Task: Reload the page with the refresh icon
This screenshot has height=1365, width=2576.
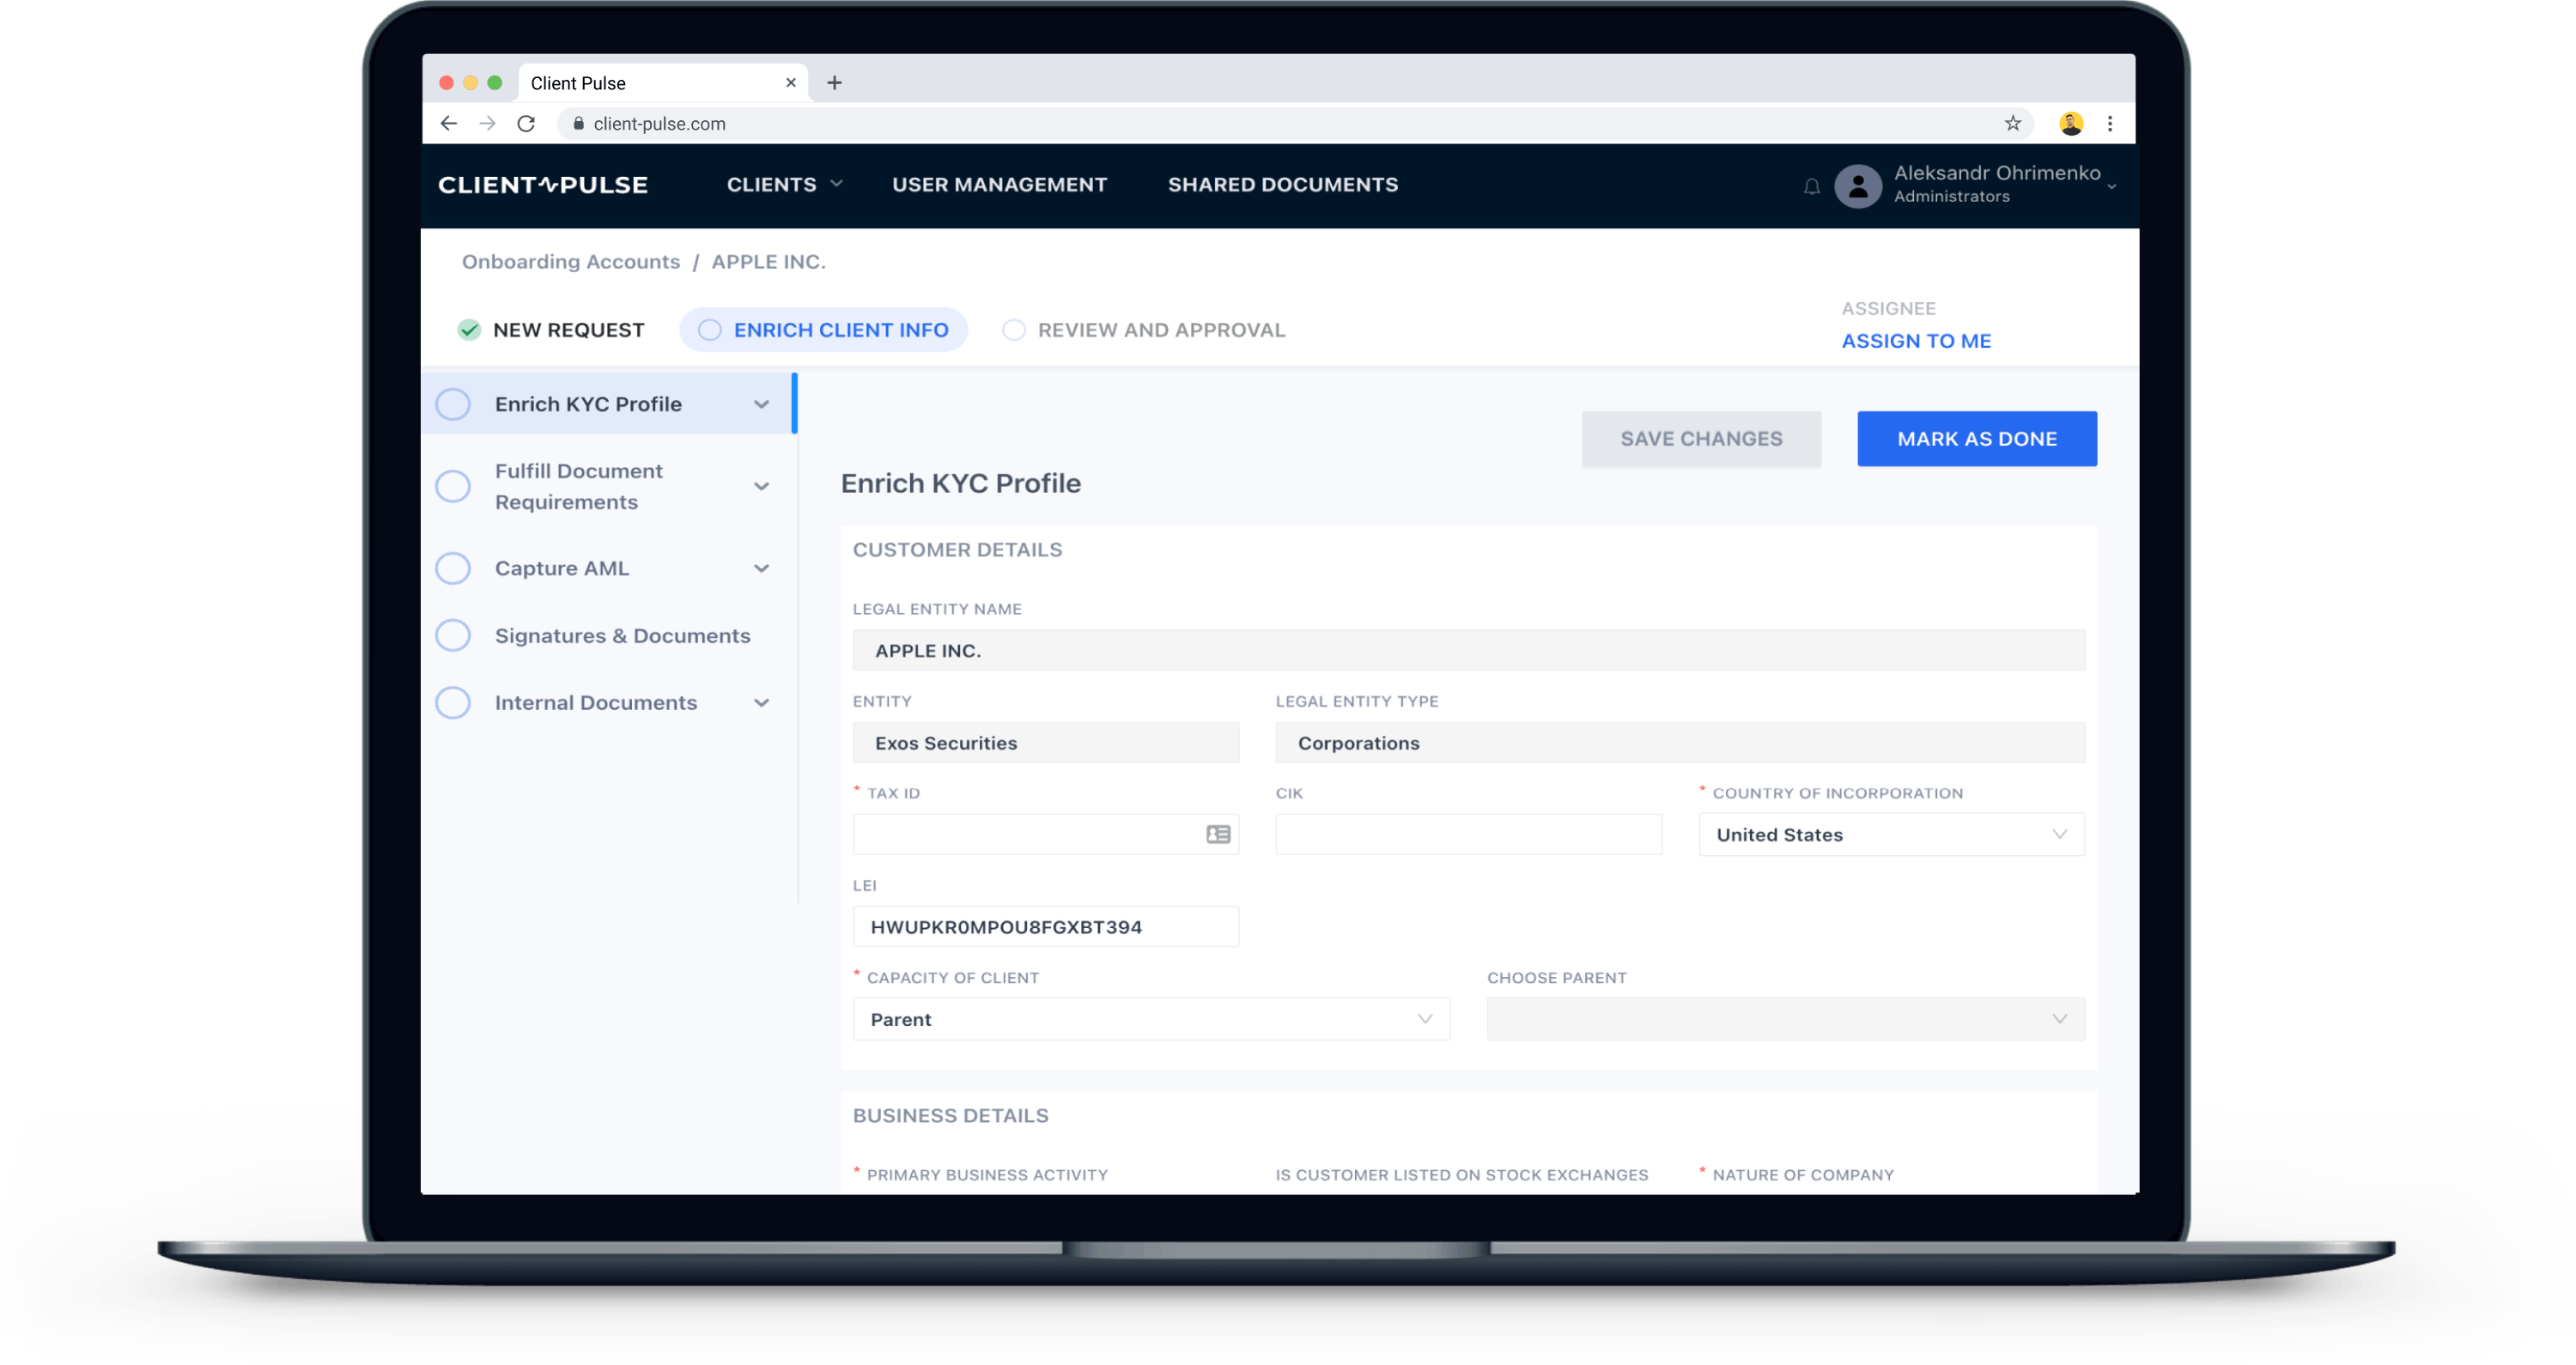Action: pos(527,123)
